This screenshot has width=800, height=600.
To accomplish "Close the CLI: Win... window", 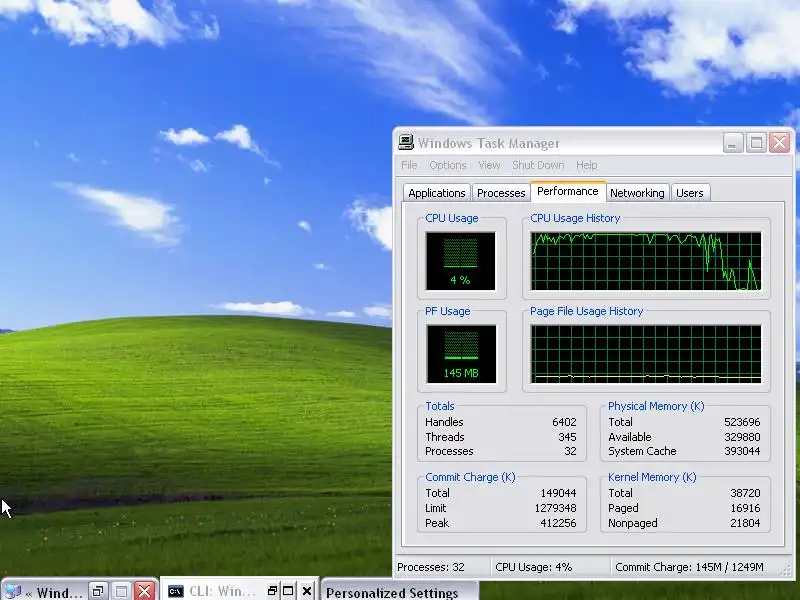I will coord(307,591).
